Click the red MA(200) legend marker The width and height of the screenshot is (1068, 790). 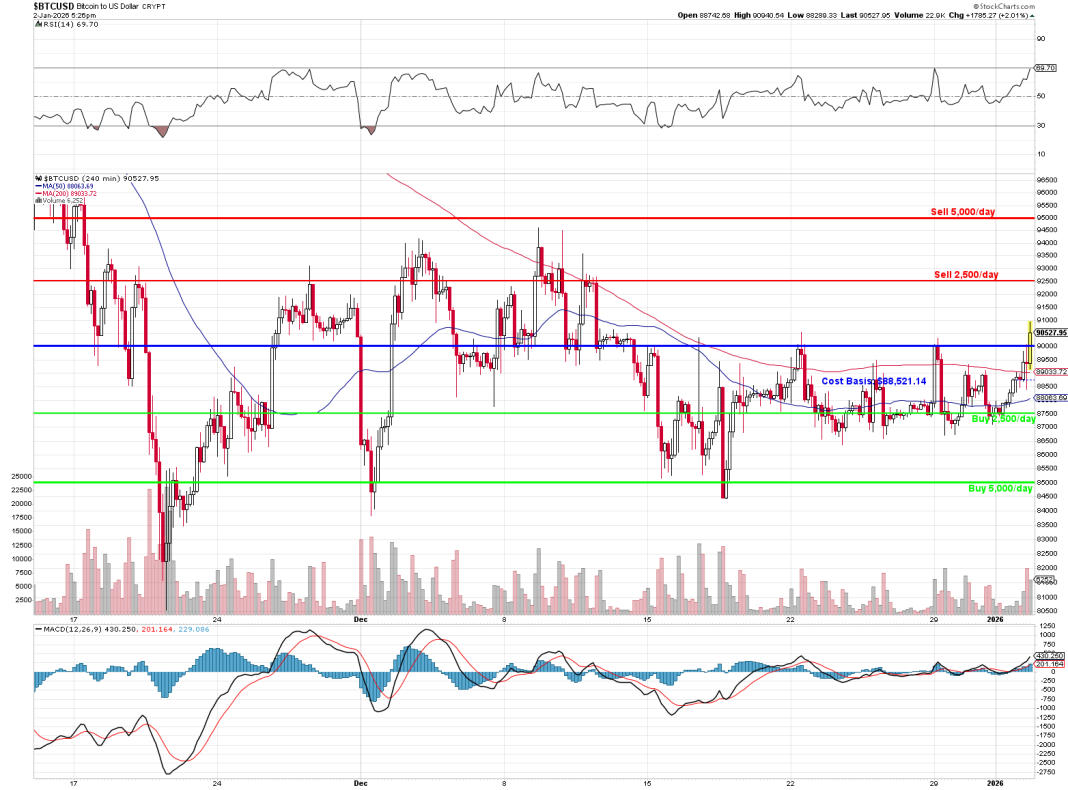pos(36,193)
